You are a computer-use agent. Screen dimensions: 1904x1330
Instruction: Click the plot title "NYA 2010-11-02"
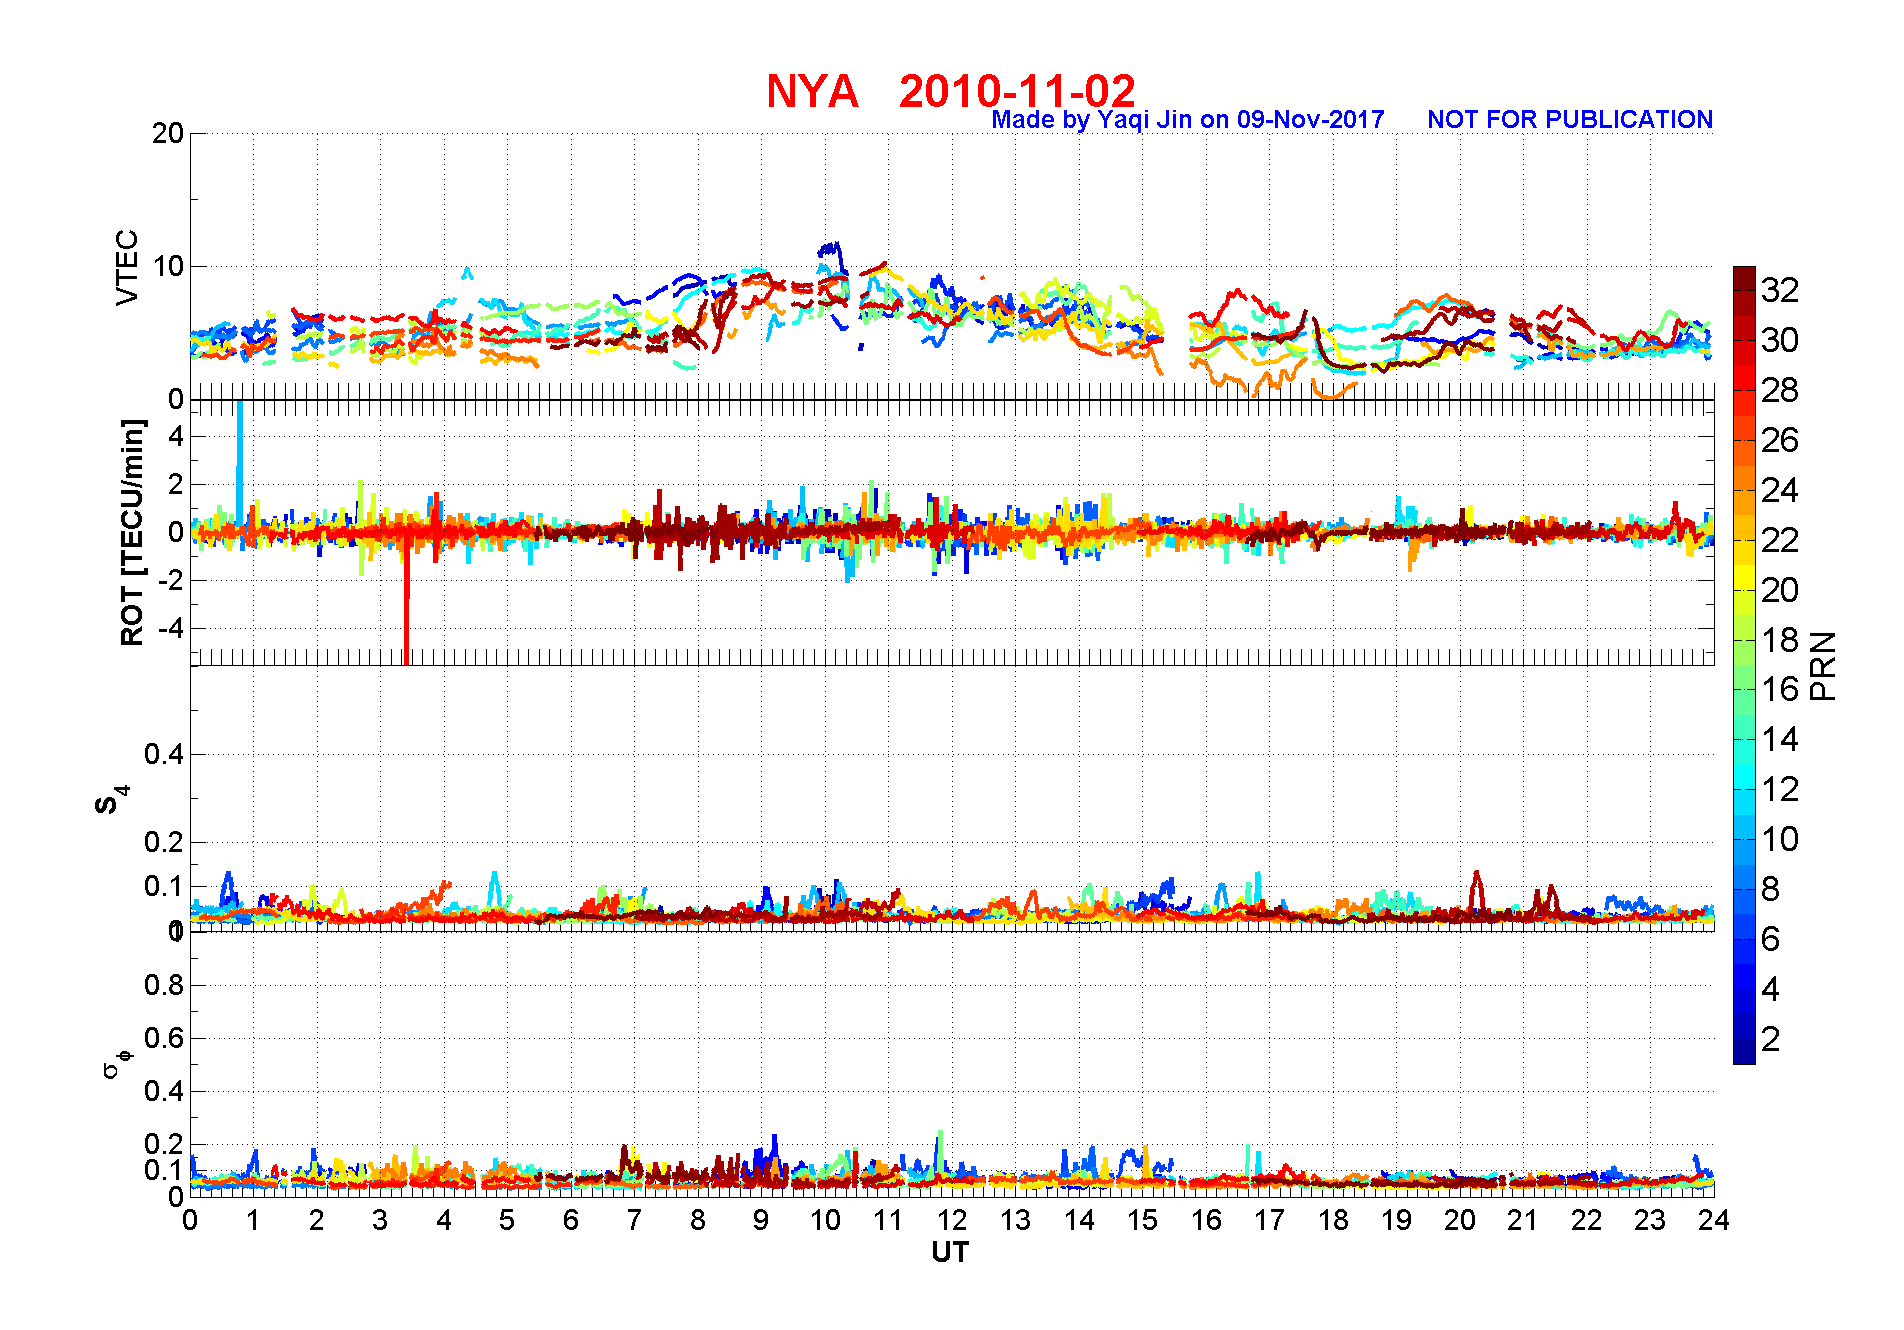(x=951, y=91)
